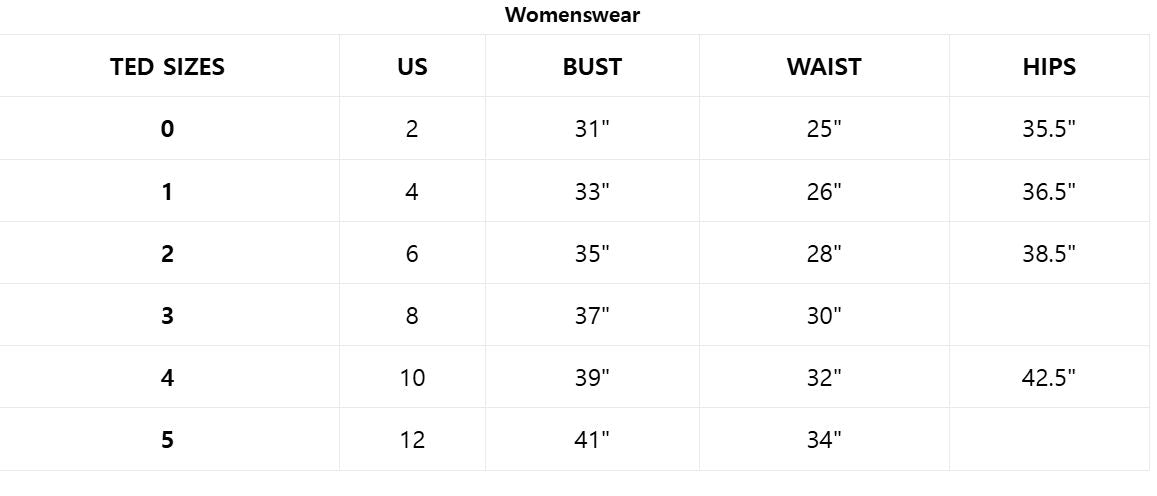Image resolution: width=1157 pixels, height=496 pixels.
Task: Select the 25" waist measurement cell
Action: pyautogui.click(x=824, y=129)
